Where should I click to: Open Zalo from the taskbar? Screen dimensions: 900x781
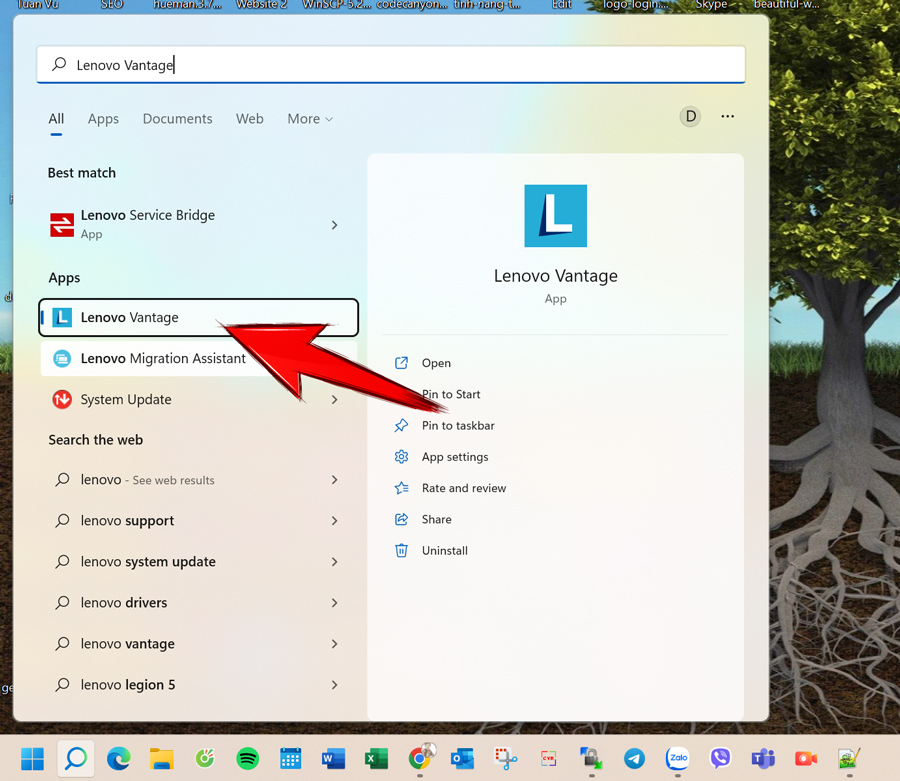click(678, 759)
